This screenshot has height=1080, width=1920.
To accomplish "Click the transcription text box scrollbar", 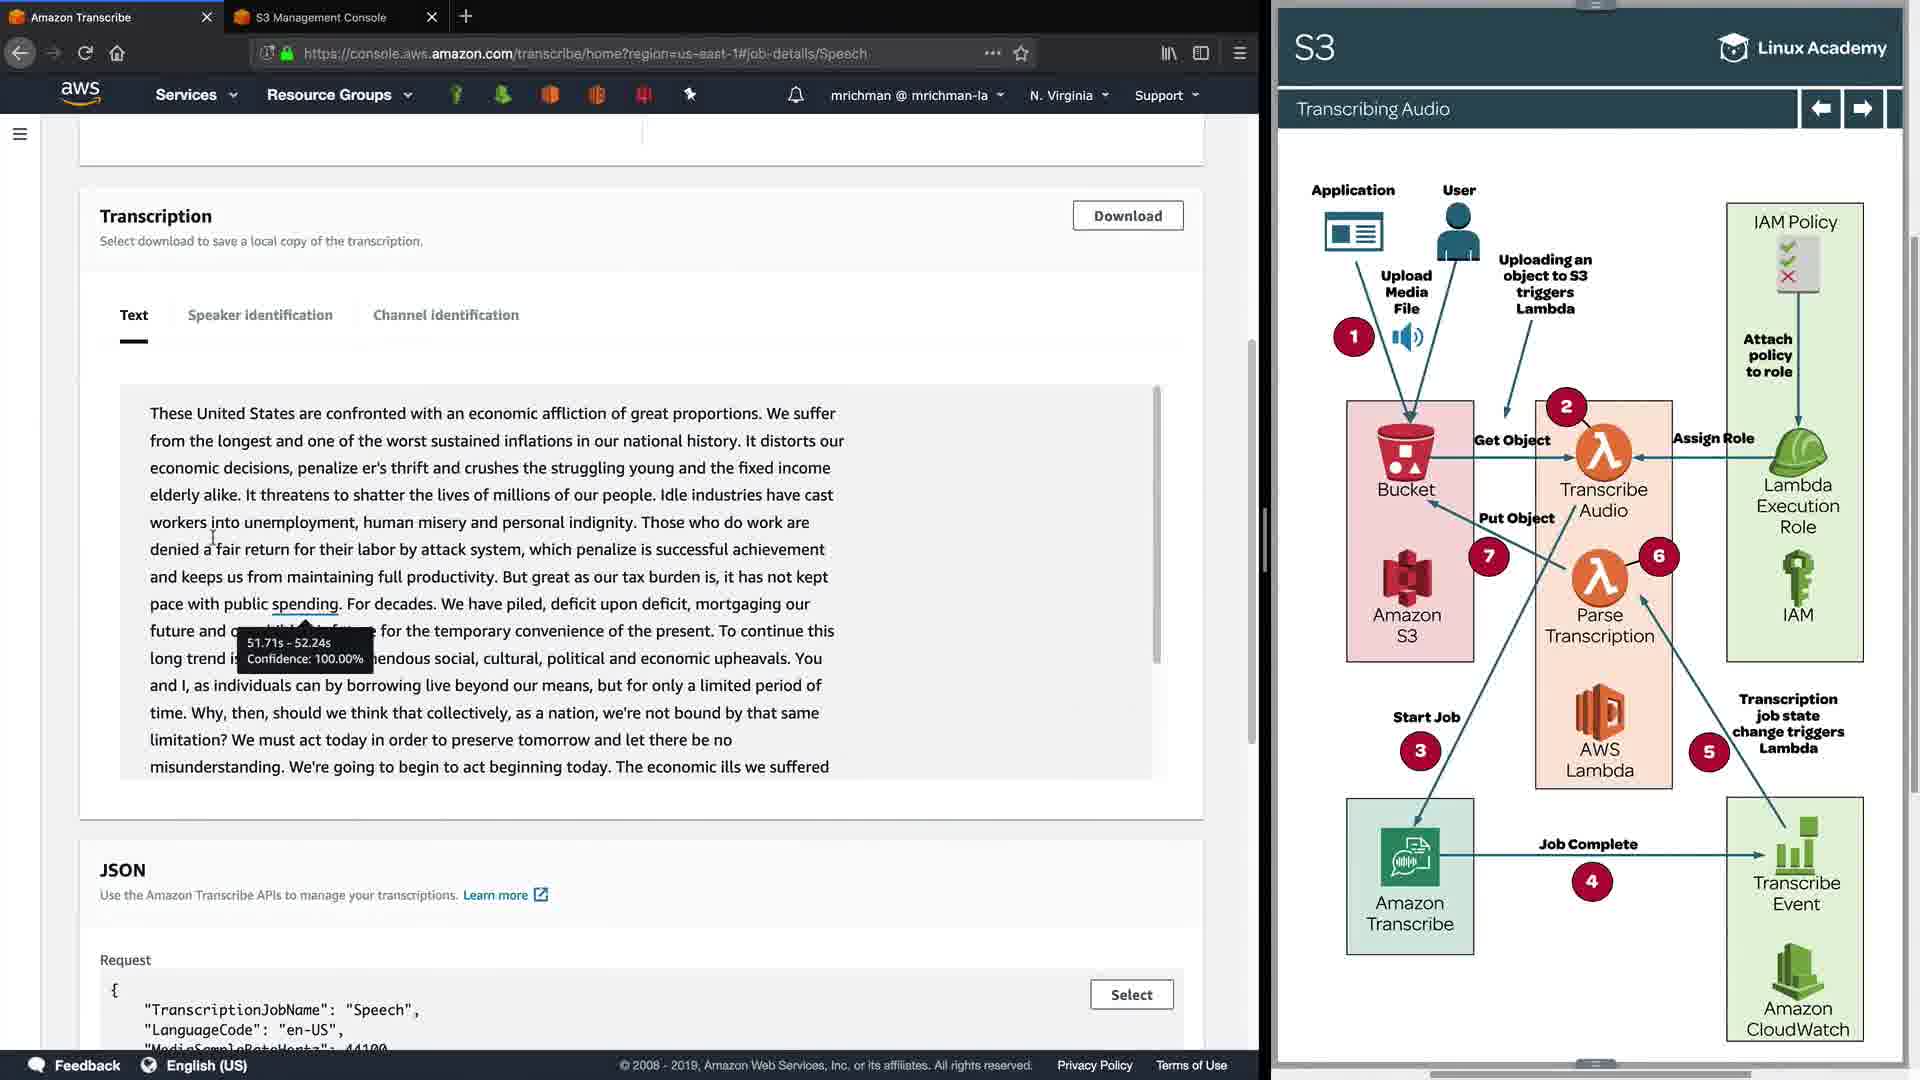I will tap(1156, 525).
